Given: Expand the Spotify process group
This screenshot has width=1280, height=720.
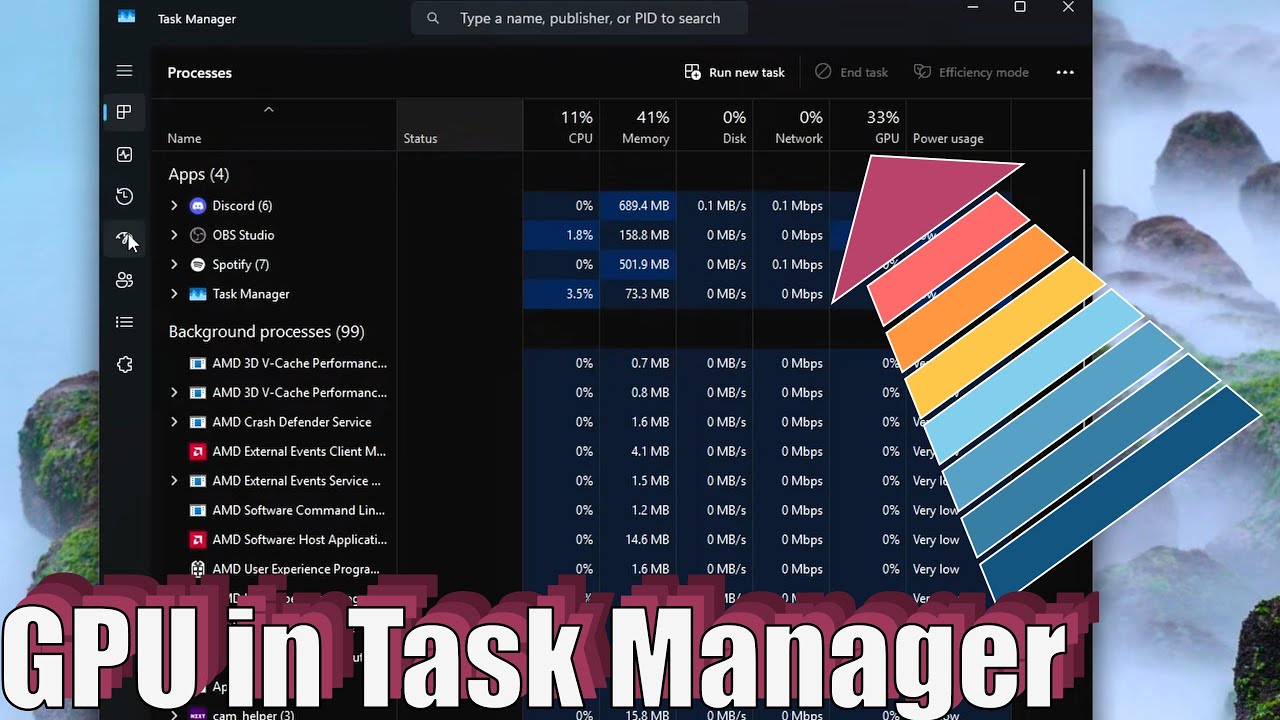Looking at the screenshot, I should click(x=174, y=265).
